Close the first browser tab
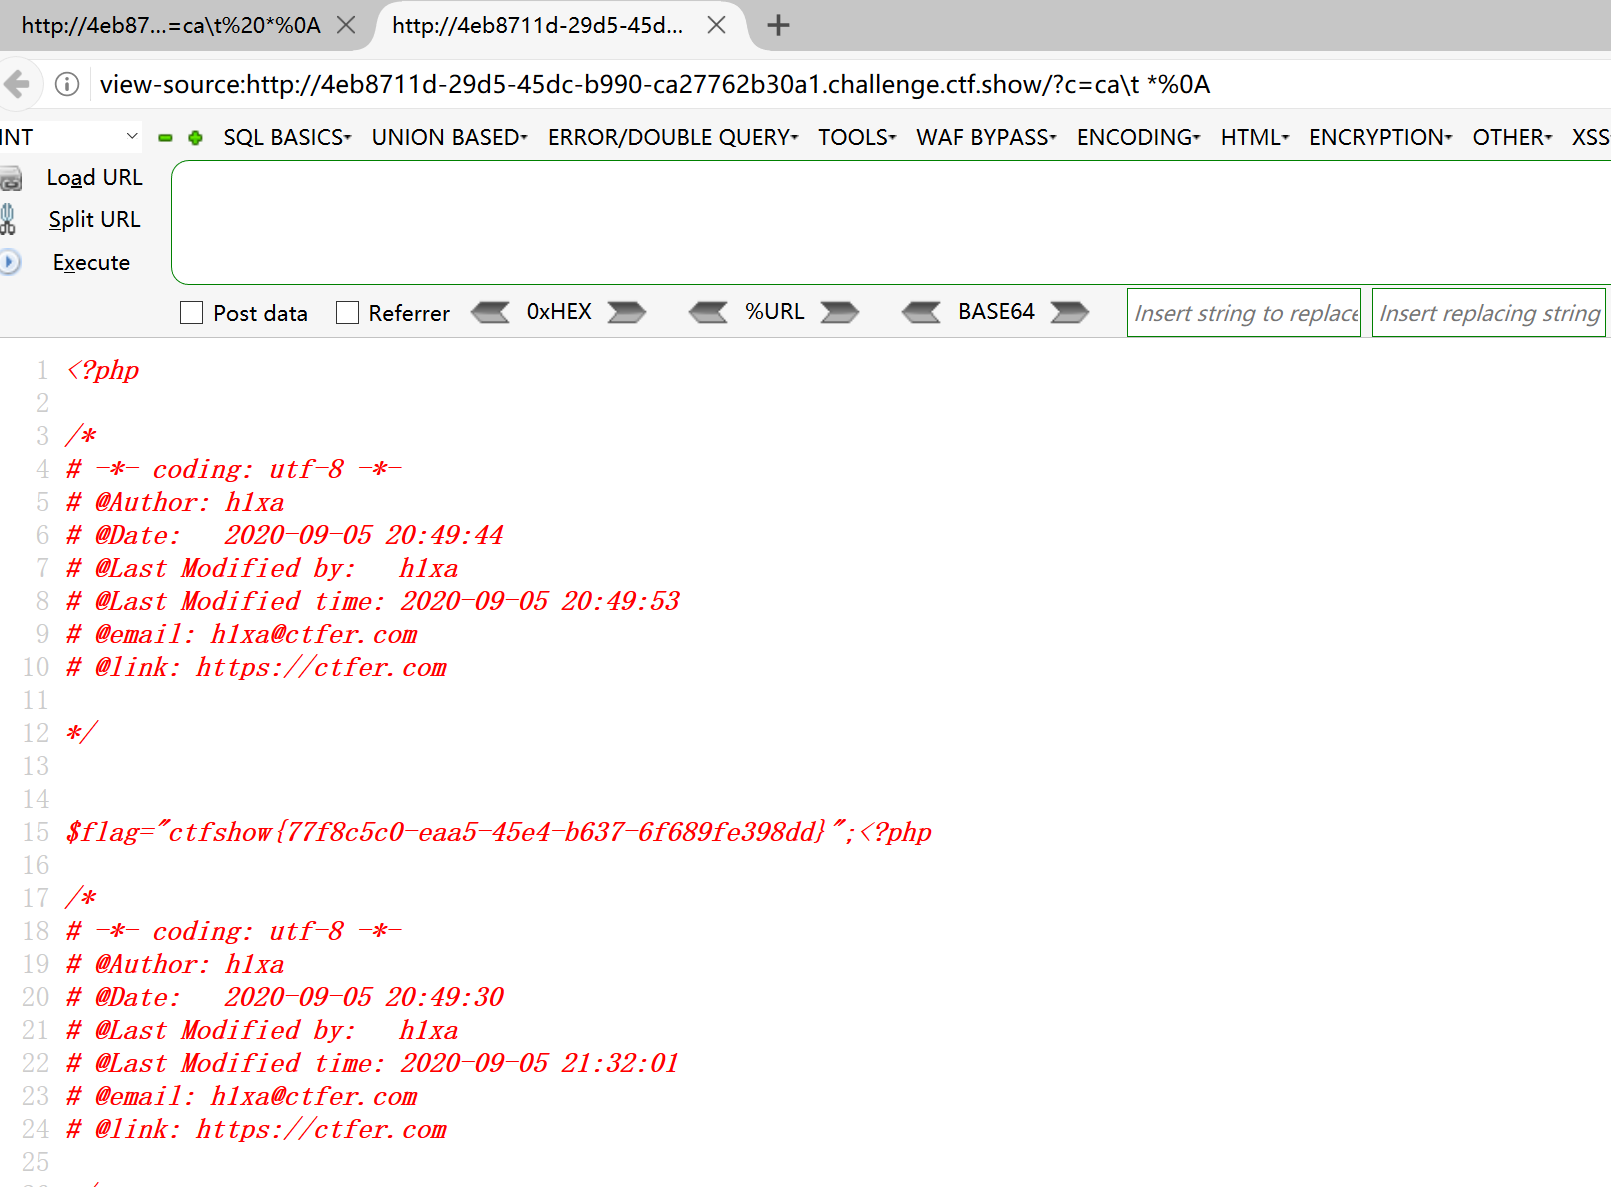 [346, 25]
